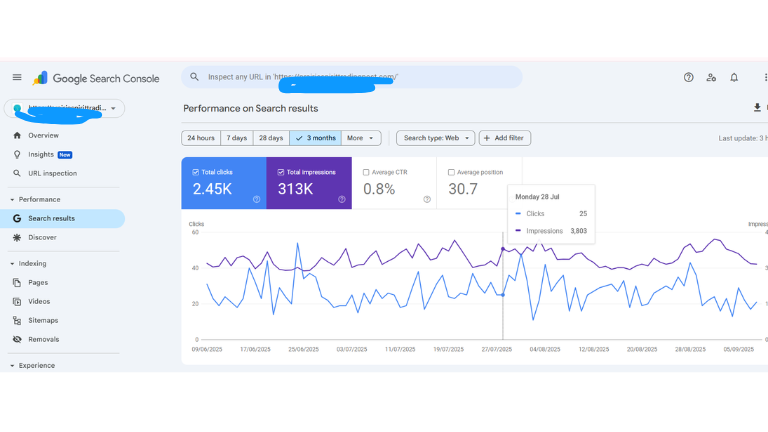This screenshot has width=768, height=432.
Task: Click the Overview home icon
Action: 17,136
